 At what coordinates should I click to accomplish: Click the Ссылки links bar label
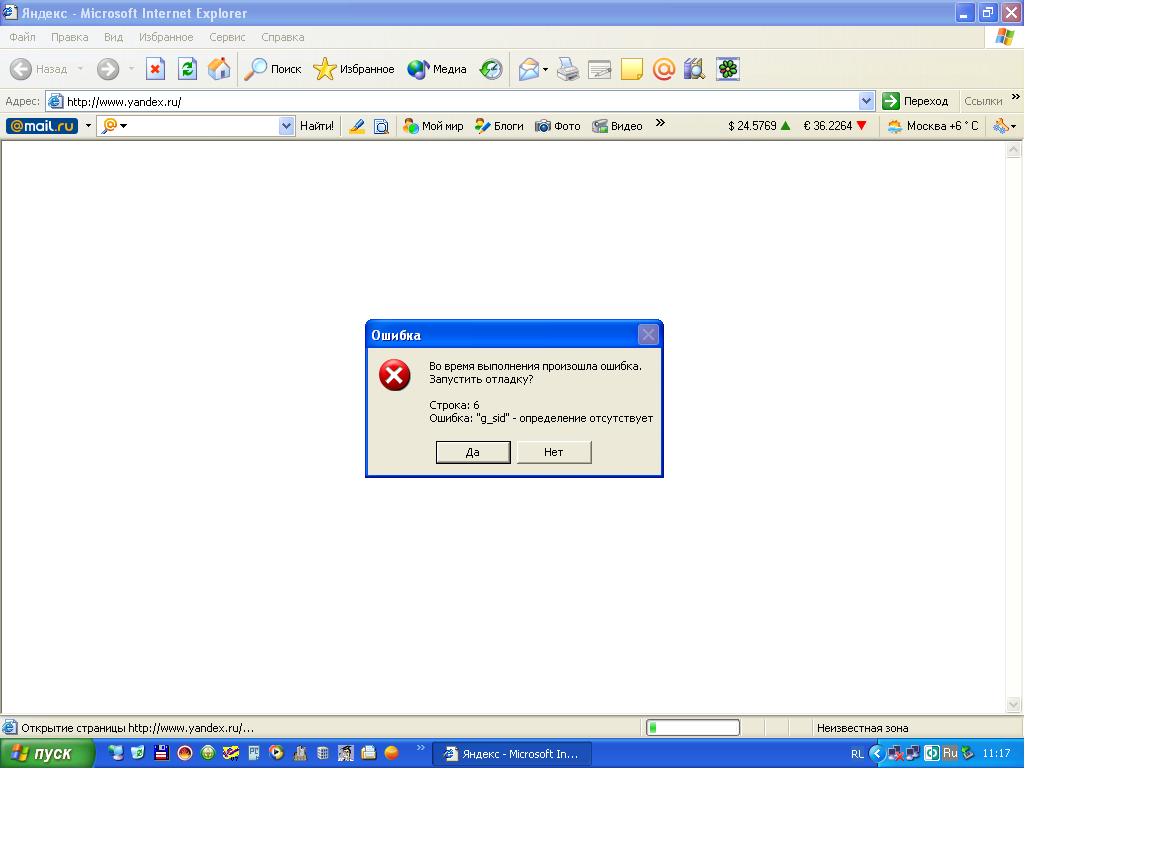click(983, 101)
